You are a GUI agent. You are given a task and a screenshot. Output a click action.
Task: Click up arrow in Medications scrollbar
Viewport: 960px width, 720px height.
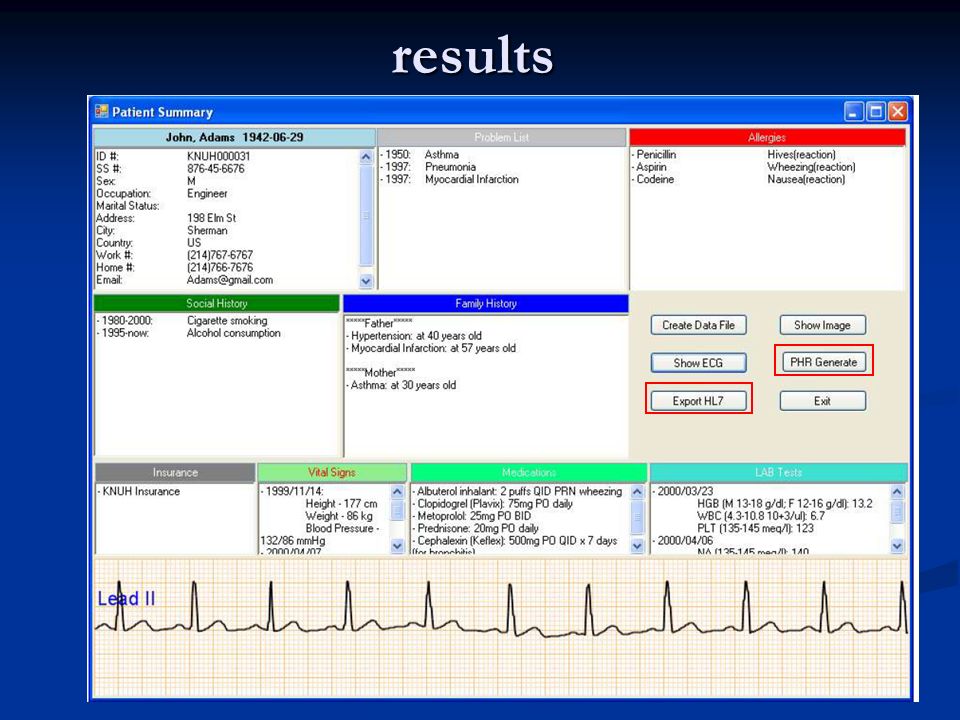coord(637,492)
